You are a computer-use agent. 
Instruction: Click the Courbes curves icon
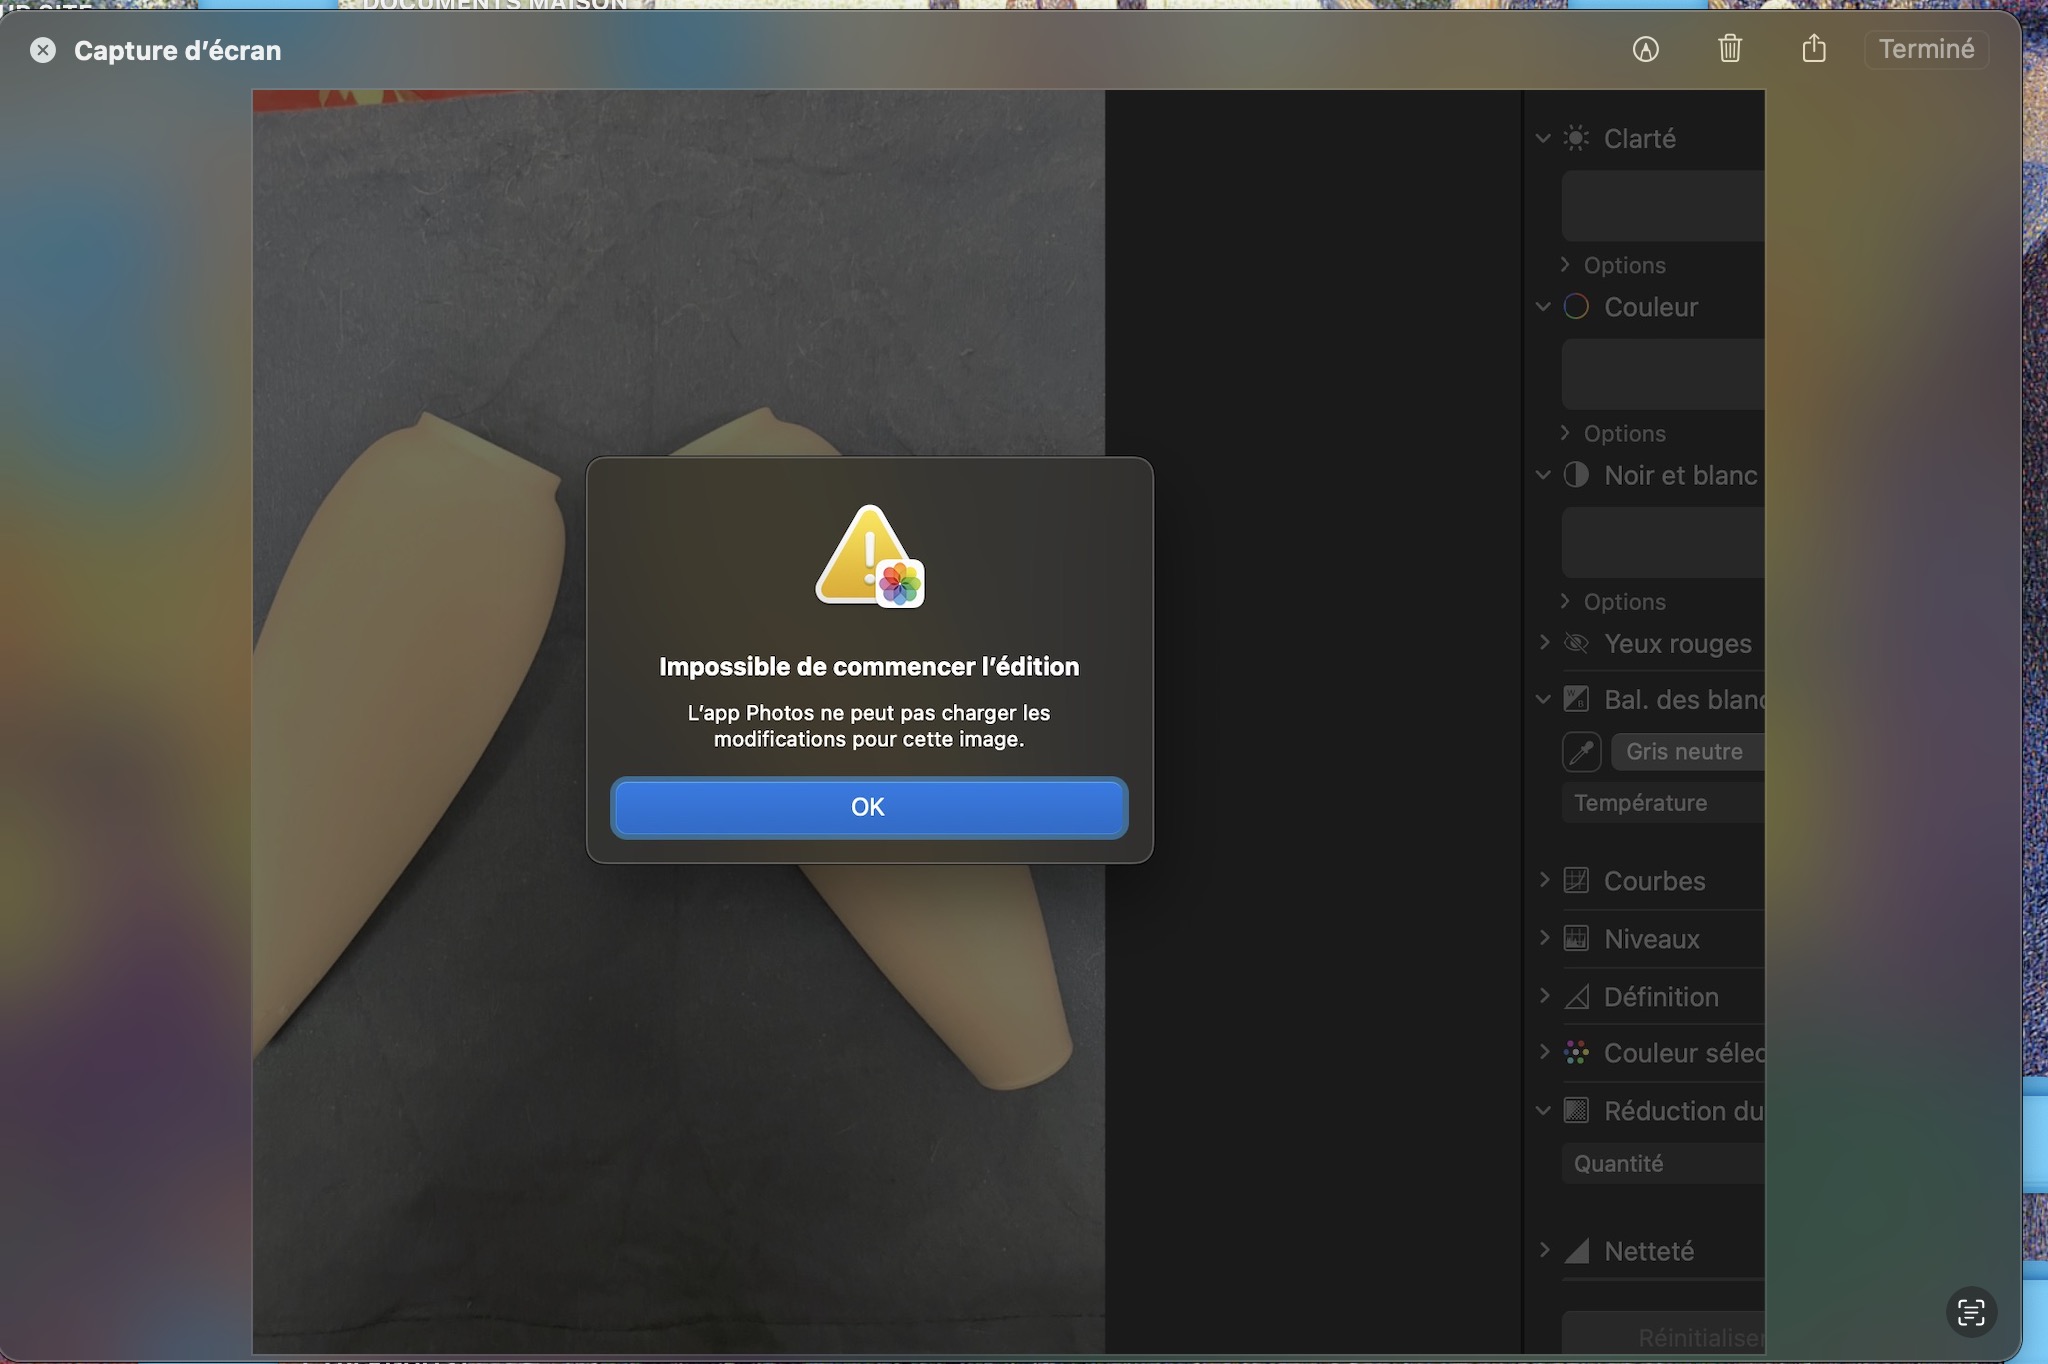(1576, 881)
